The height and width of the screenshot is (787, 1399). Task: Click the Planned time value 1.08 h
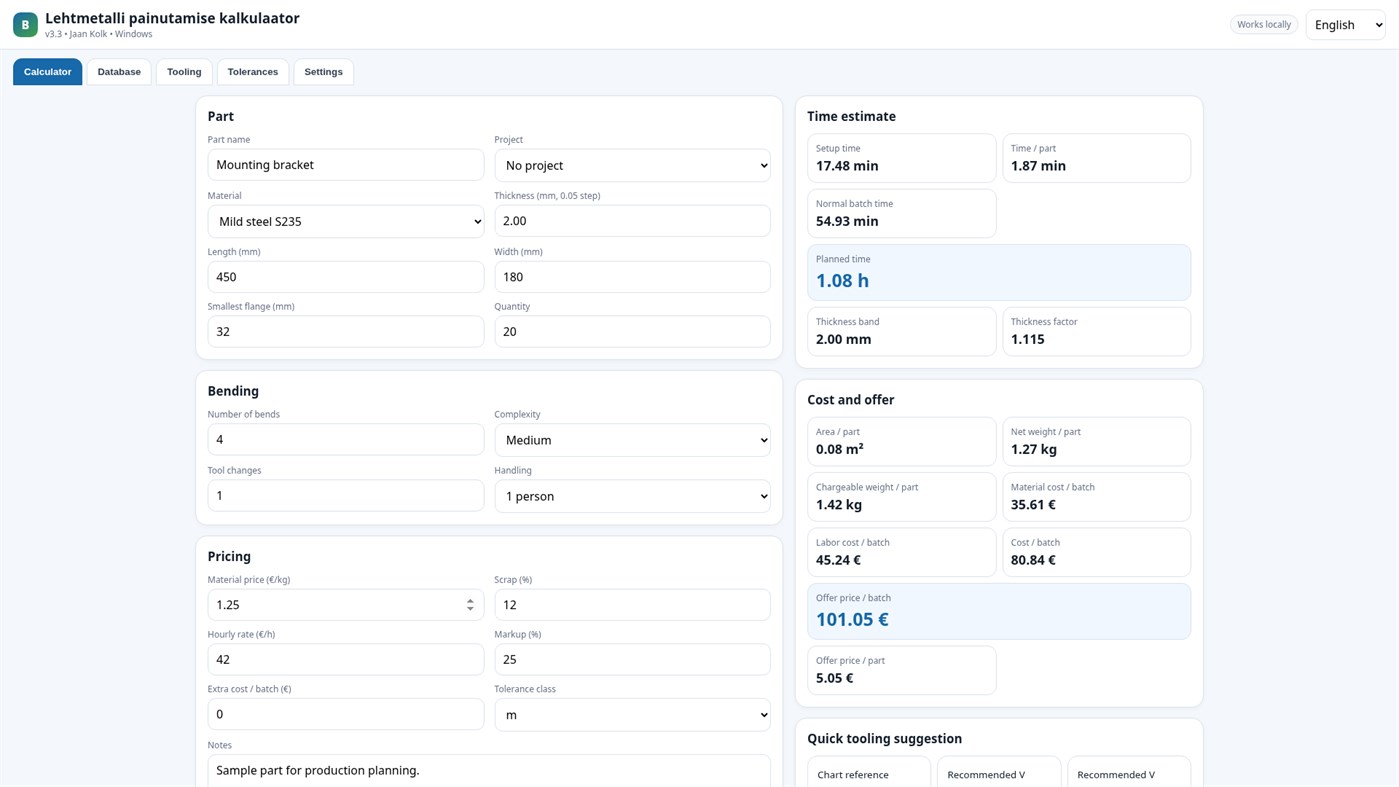842,281
